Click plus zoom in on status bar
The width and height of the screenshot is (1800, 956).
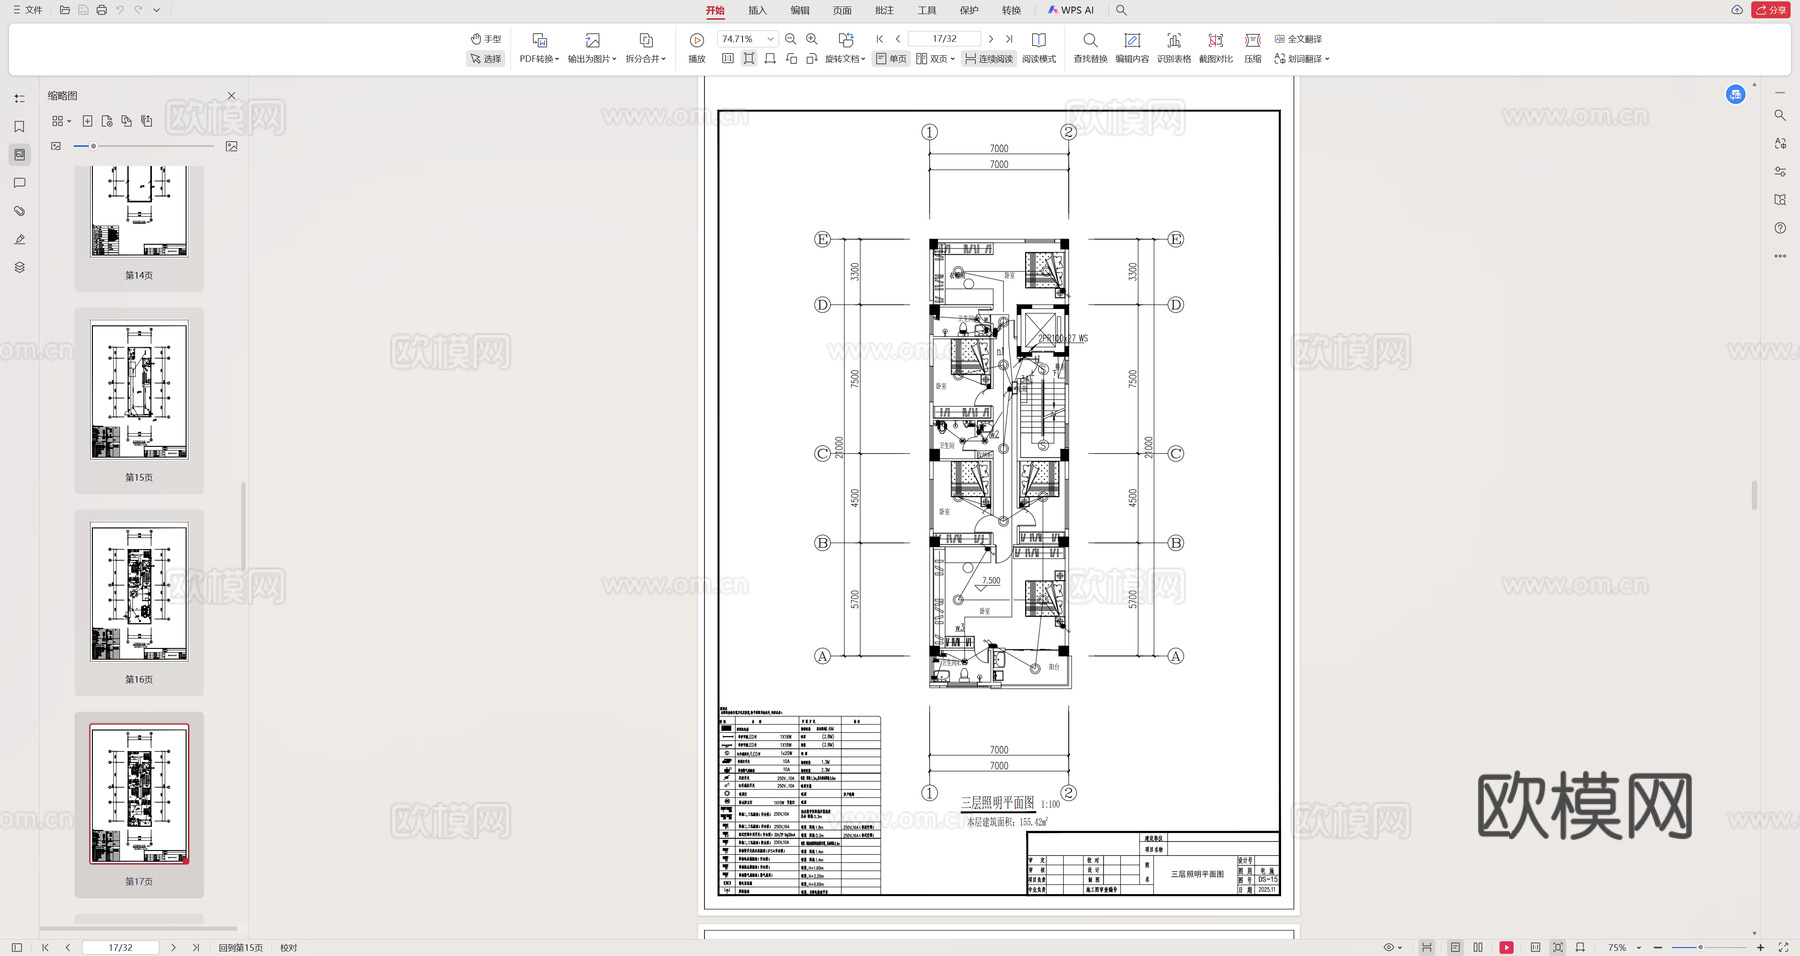1761,947
